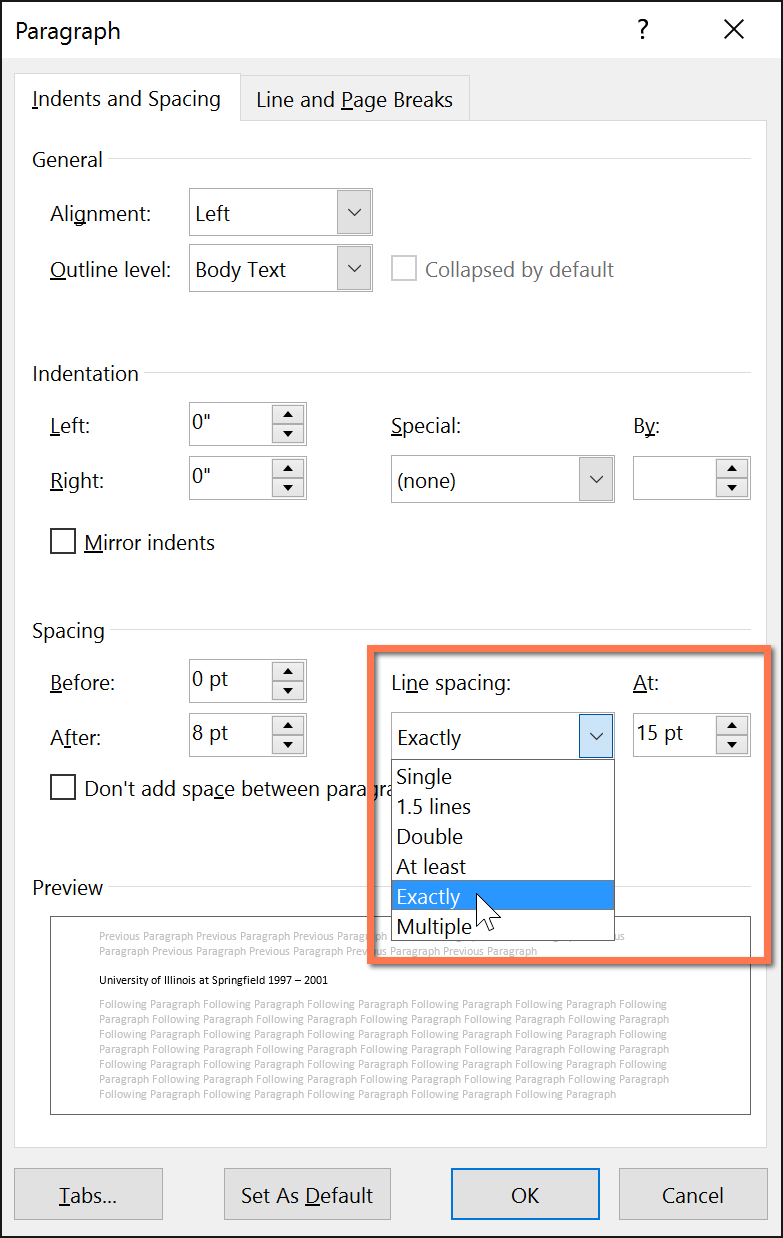Open the Alignment dropdown
Screen dimensions: 783x1238
pyautogui.click(x=353, y=212)
